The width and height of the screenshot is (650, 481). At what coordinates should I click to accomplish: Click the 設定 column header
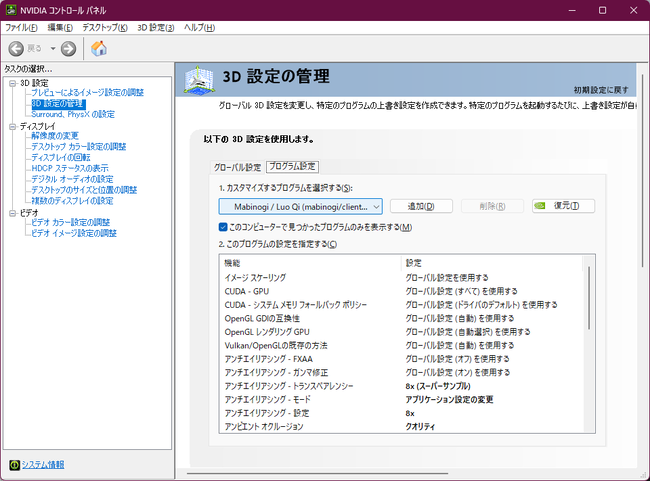click(492, 263)
